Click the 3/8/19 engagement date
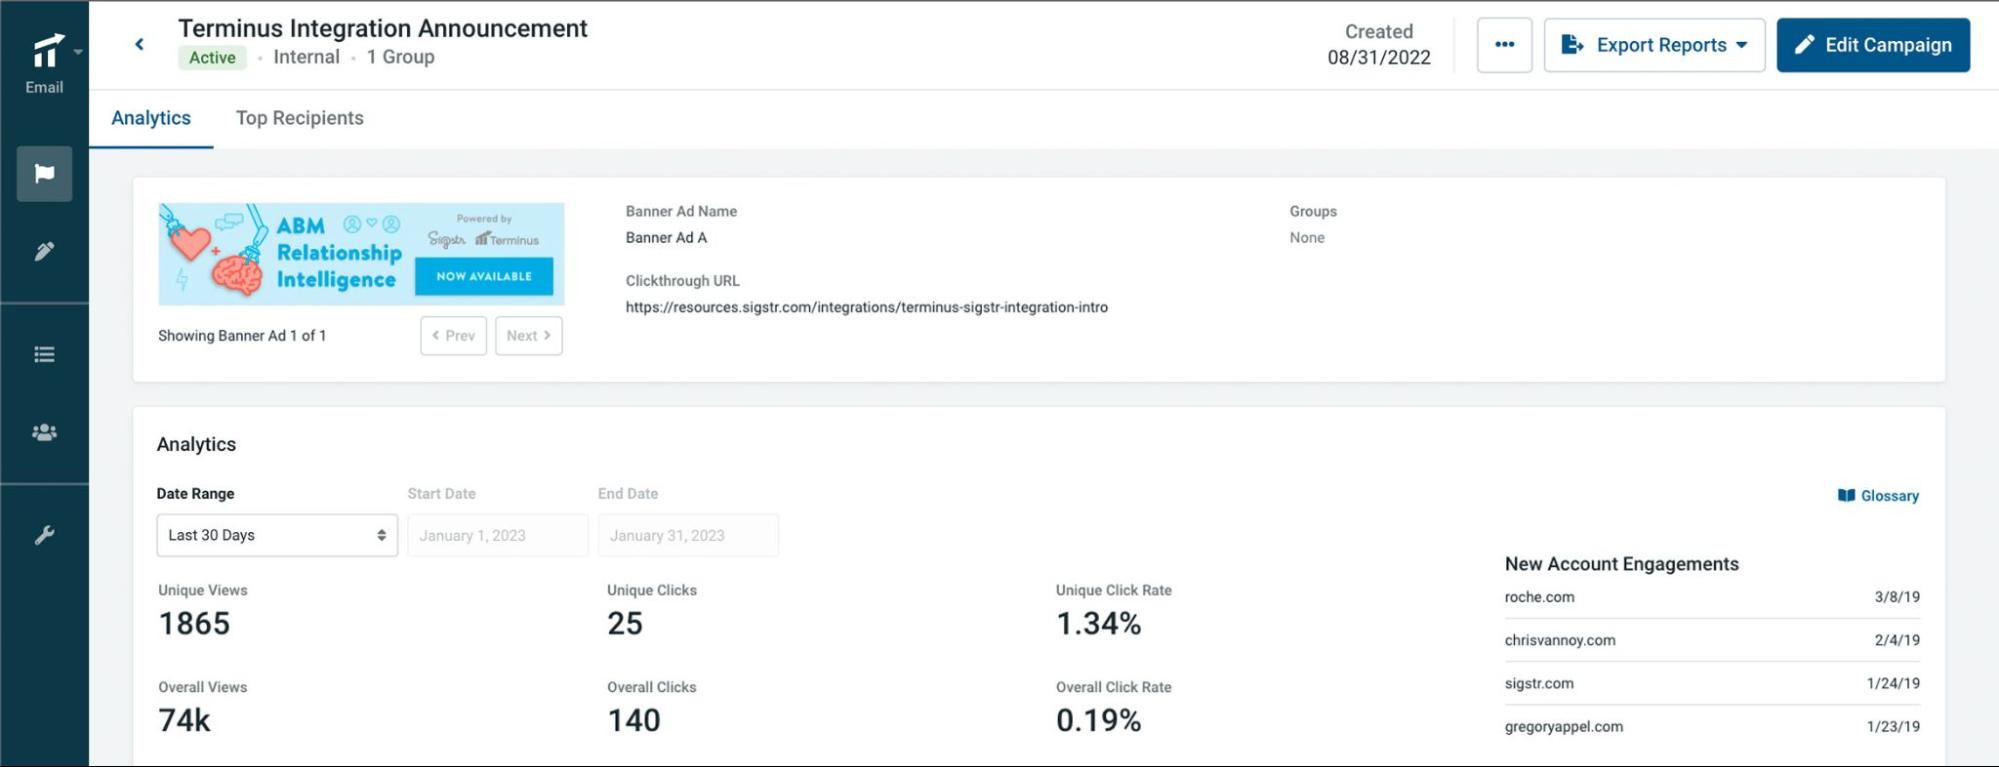This screenshot has height=767, width=1999. [1897, 597]
